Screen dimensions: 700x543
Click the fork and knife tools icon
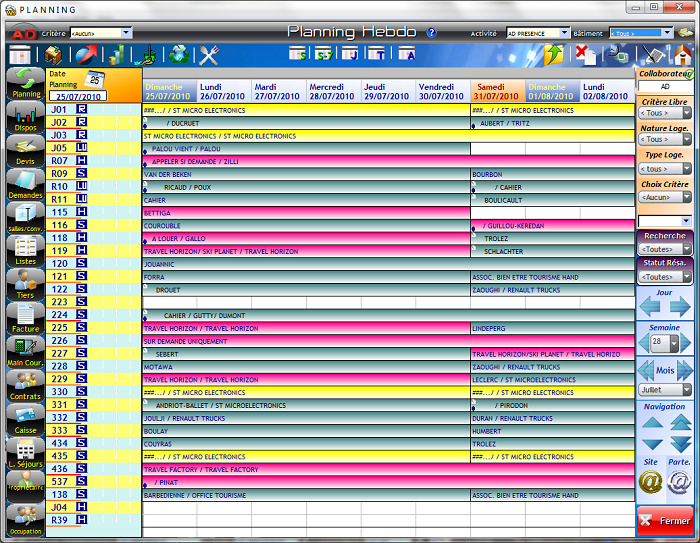(x=209, y=55)
